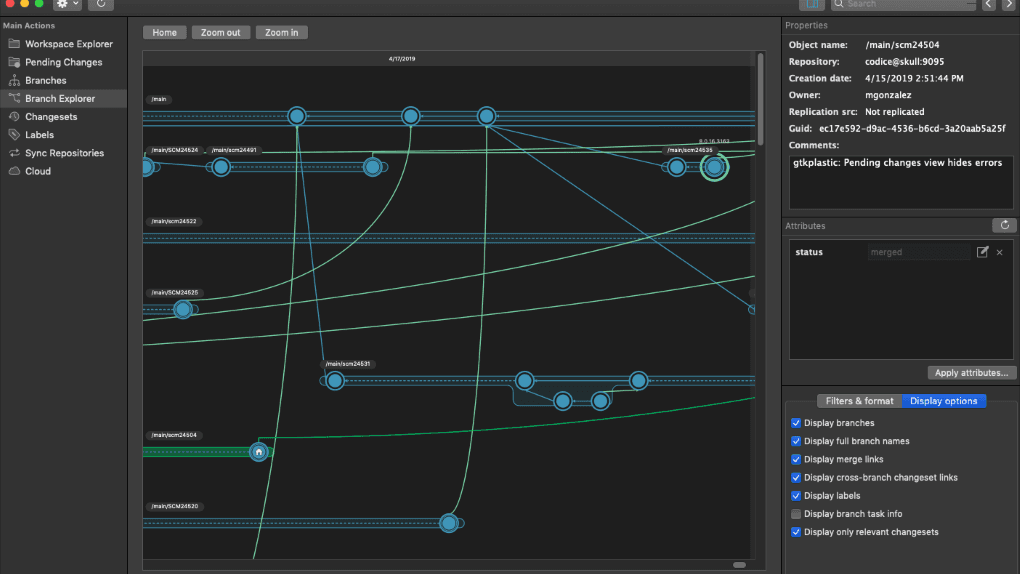Select the changeset on /main/SCM24520 branch
This screenshot has height=574, width=1020.
pos(449,523)
